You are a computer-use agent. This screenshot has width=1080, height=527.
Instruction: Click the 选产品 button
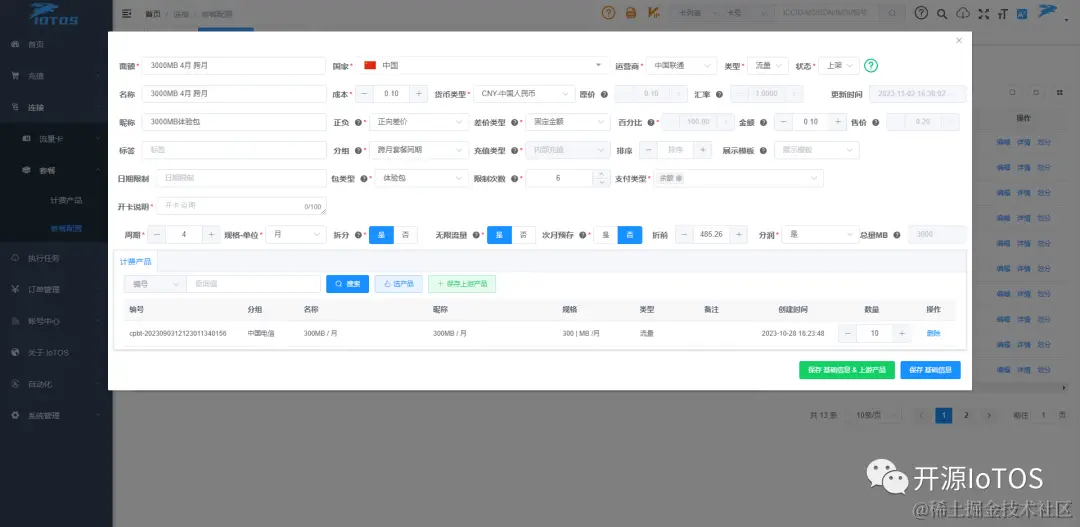(399, 284)
